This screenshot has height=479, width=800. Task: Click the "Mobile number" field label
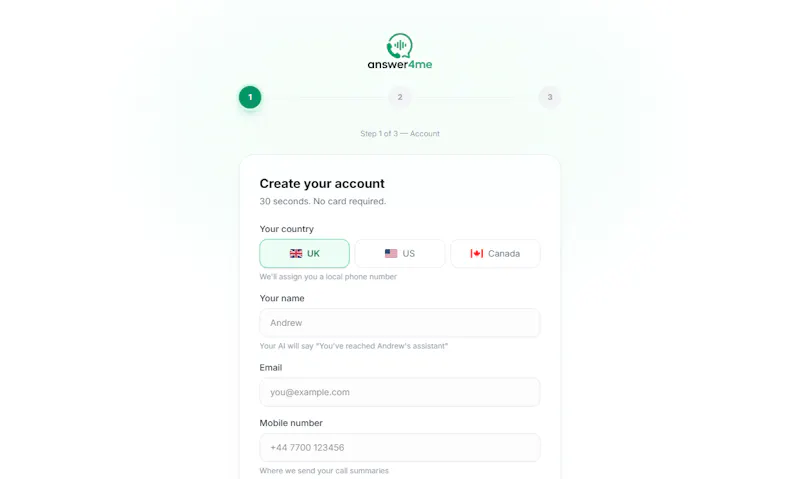291,423
